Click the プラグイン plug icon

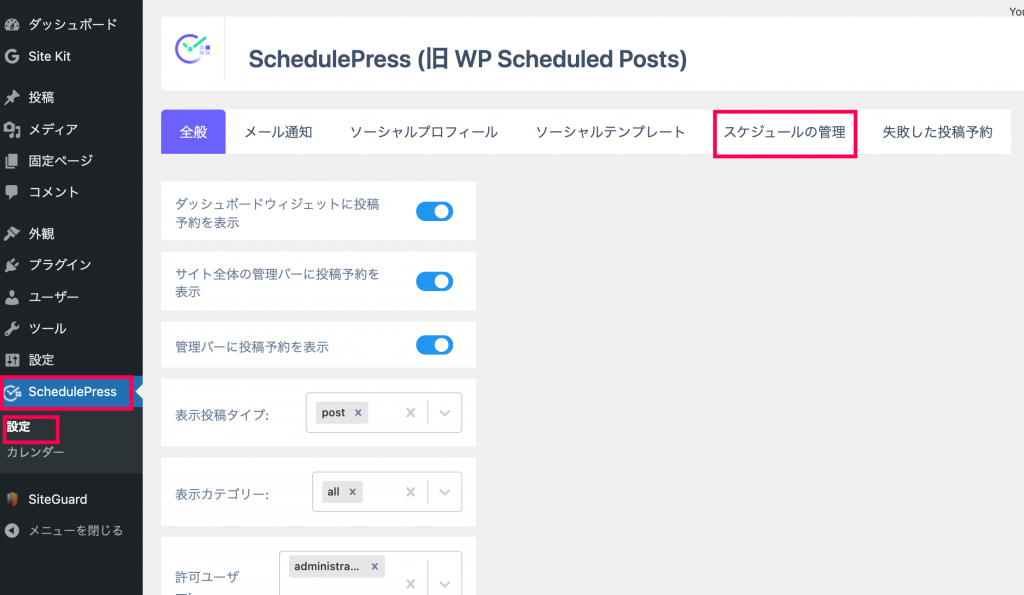click(x=12, y=265)
